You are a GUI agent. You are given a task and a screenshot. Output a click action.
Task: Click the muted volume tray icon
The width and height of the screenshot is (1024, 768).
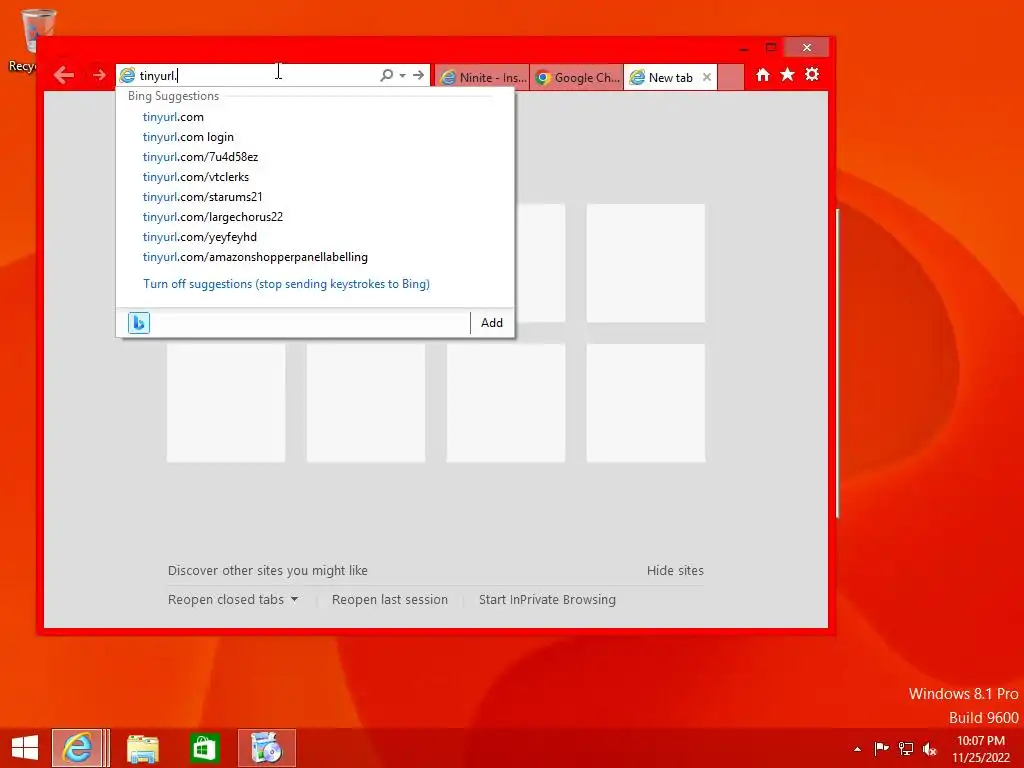(929, 748)
